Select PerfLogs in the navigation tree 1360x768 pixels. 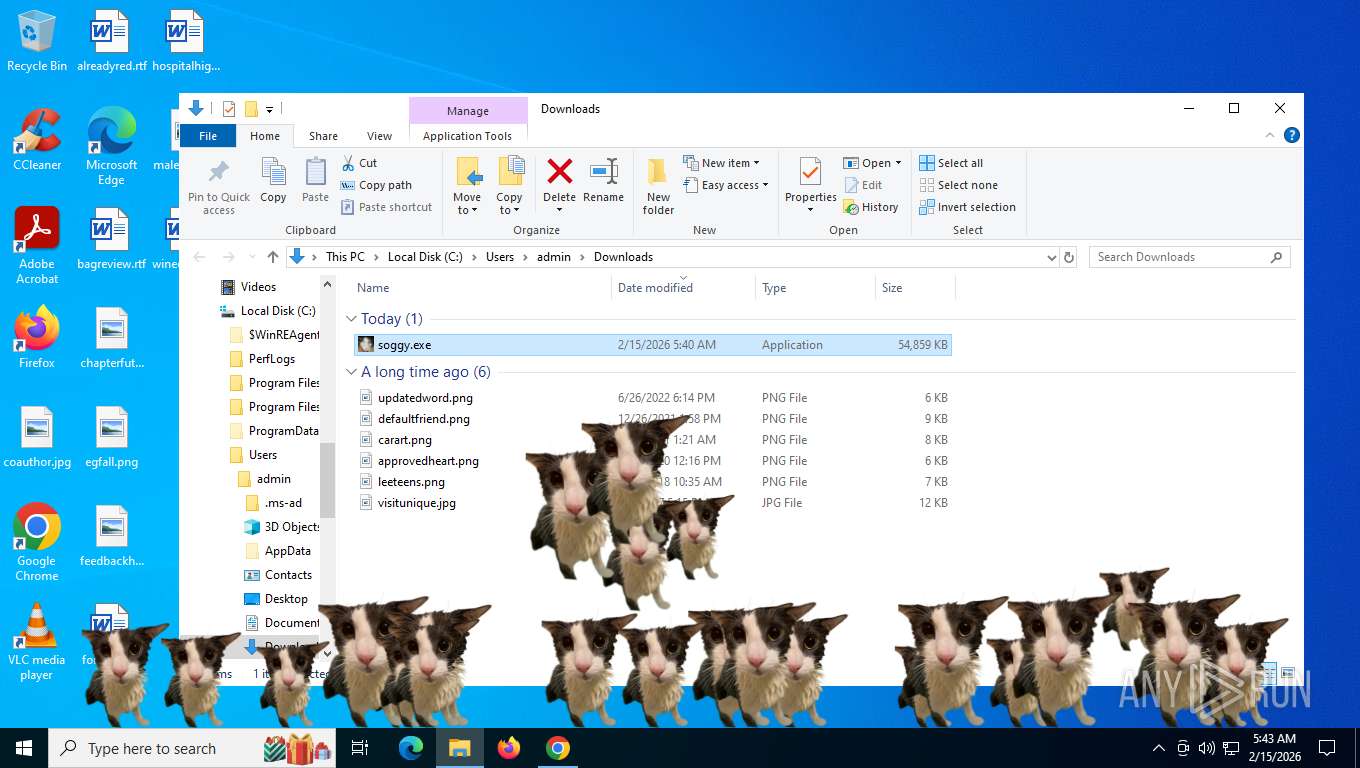pos(271,359)
